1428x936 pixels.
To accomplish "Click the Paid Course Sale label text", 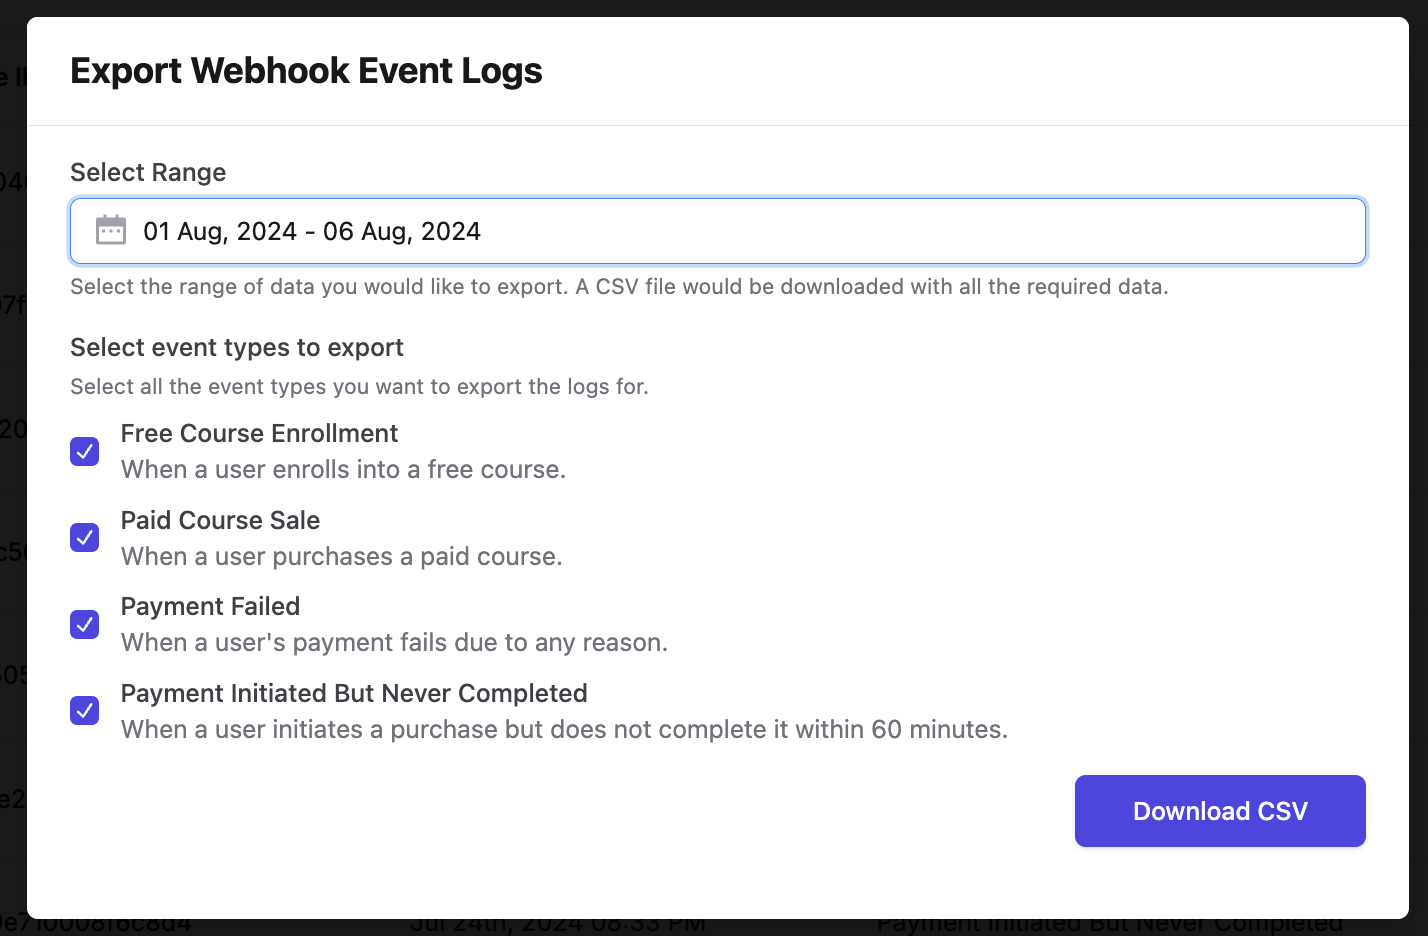I will click(x=220, y=520).
